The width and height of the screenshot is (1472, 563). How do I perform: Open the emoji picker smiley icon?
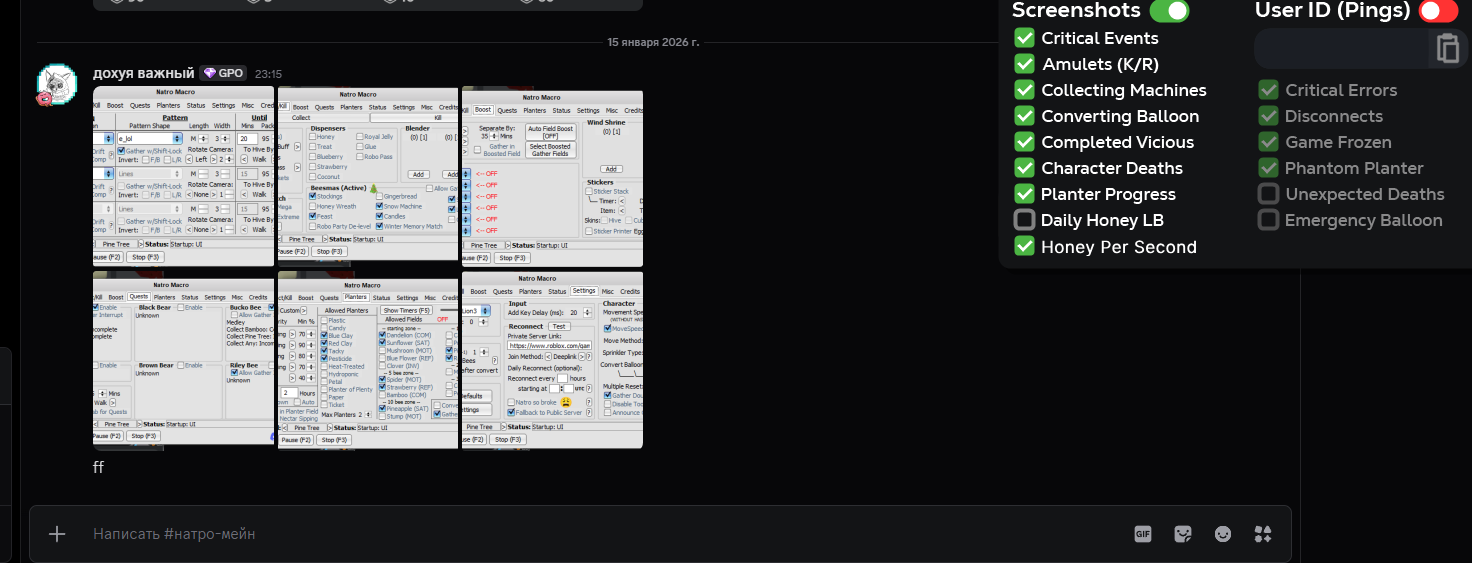[1223, 534]
